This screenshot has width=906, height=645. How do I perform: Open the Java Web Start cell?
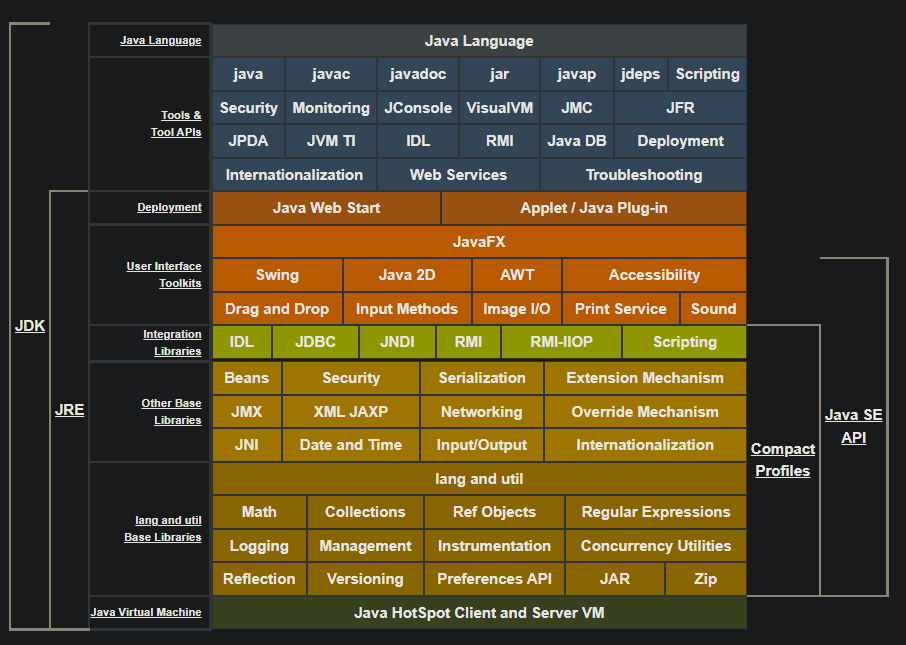pos(326,208)
